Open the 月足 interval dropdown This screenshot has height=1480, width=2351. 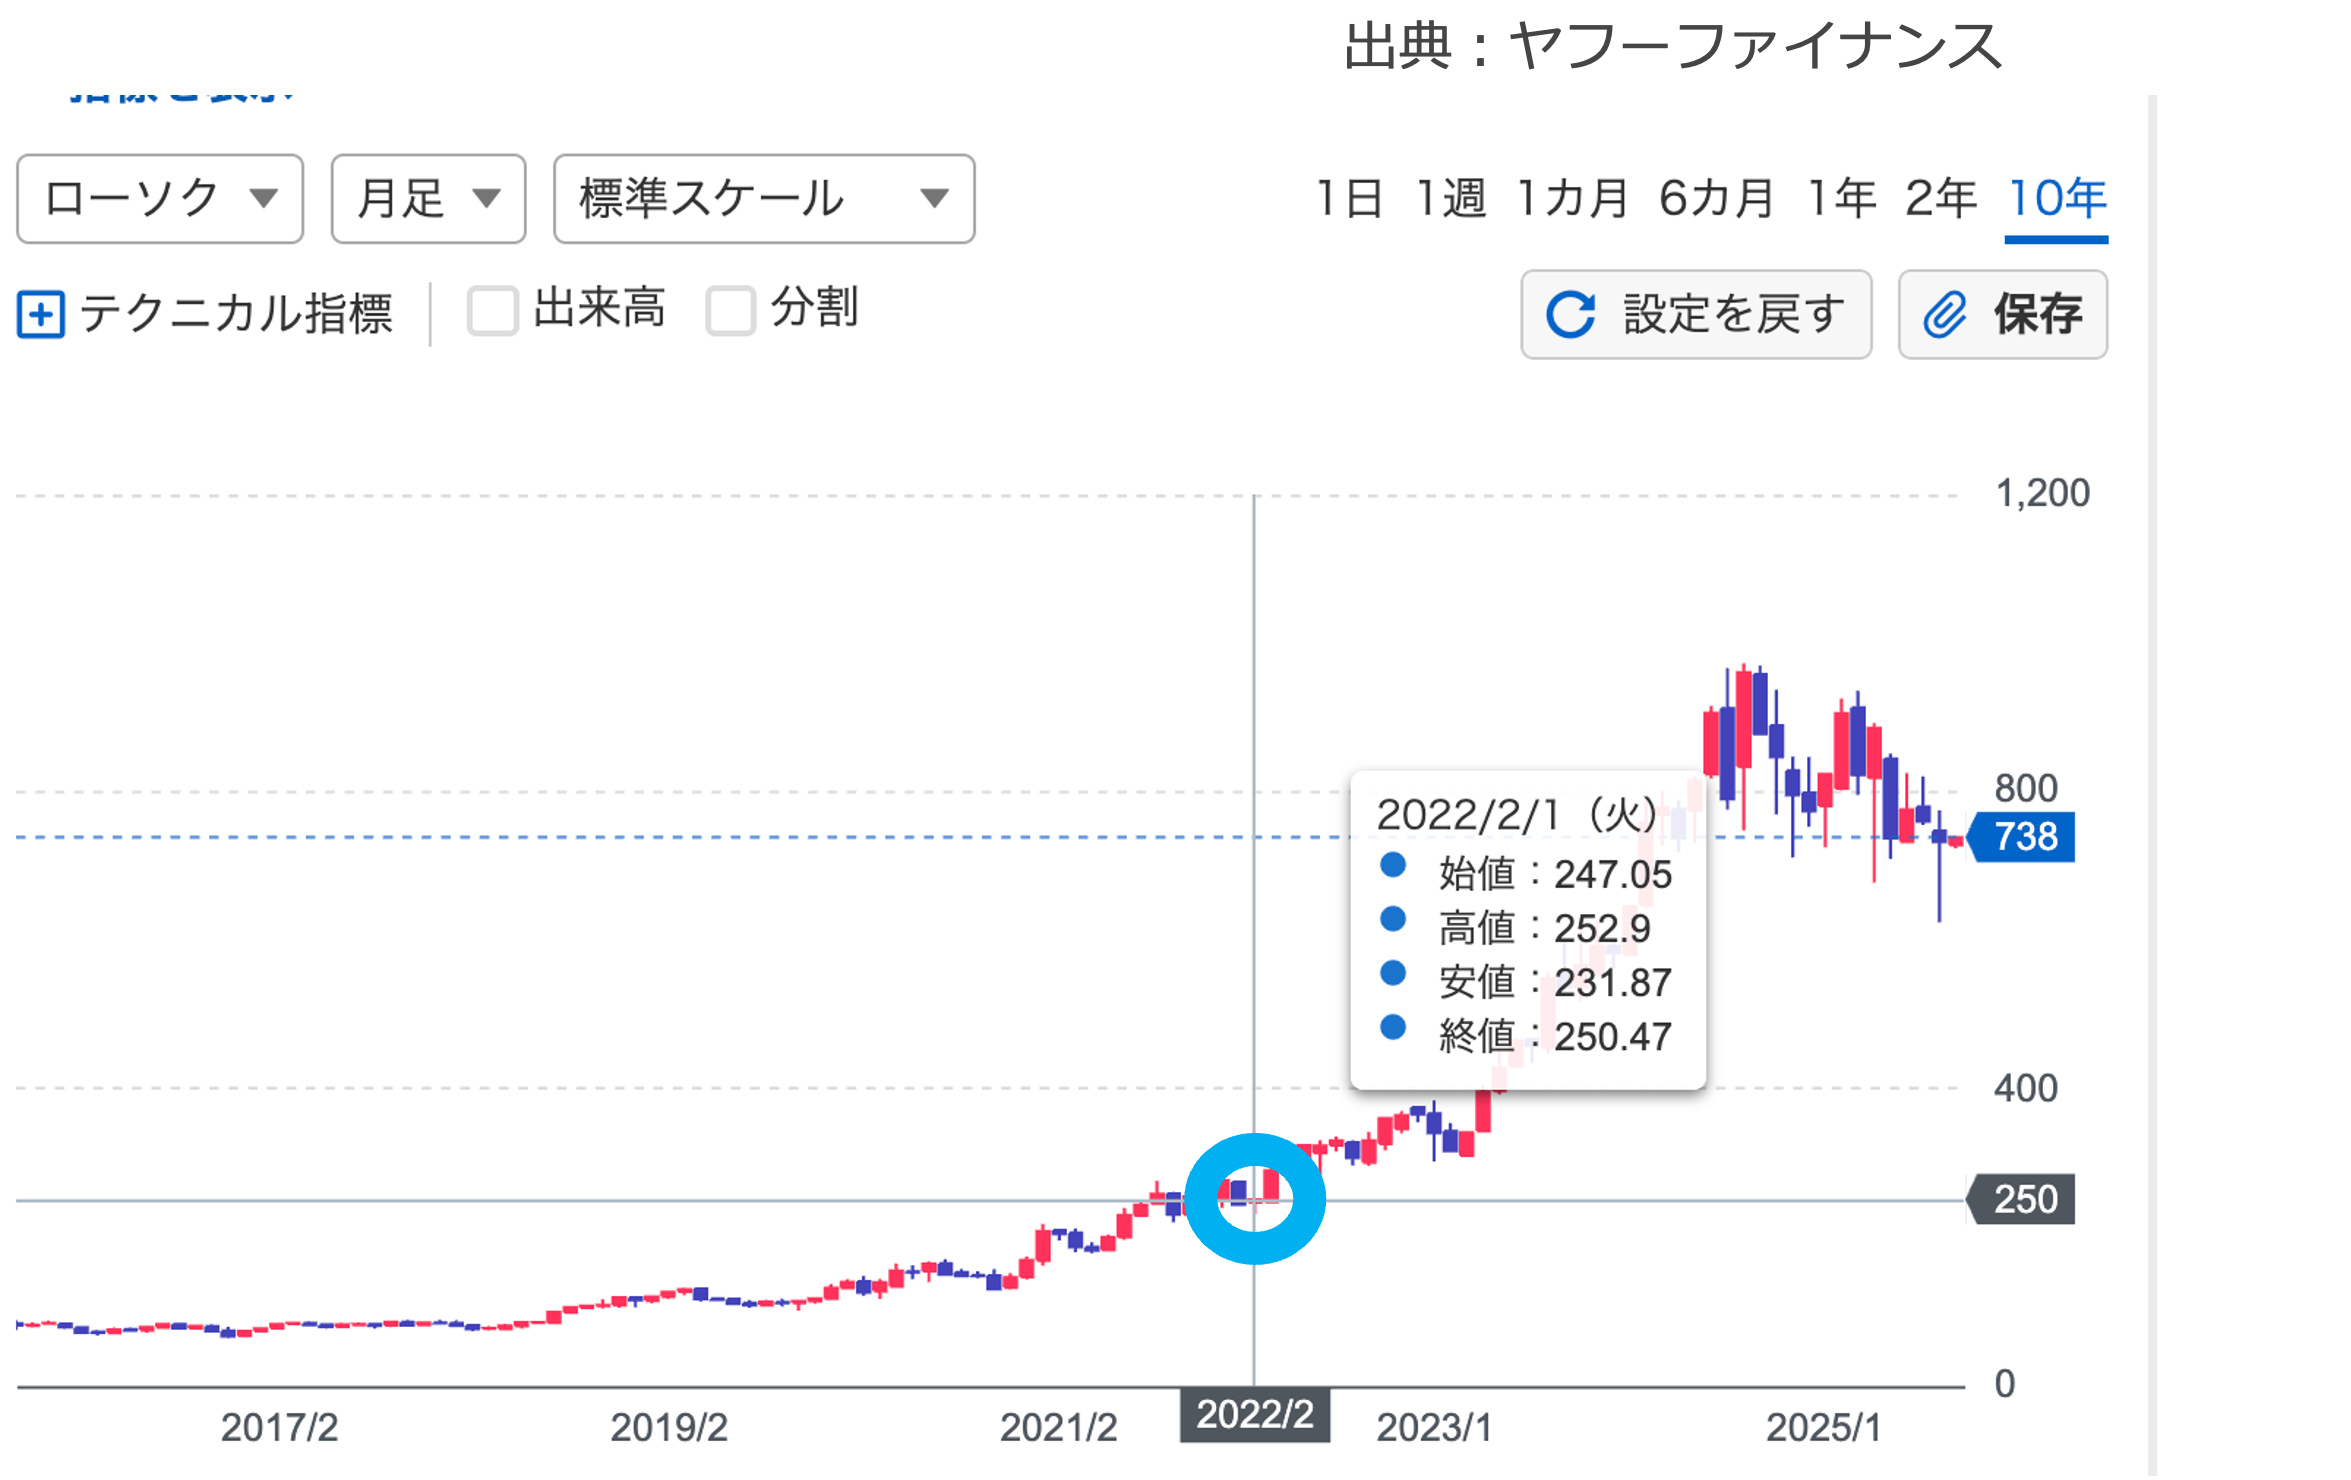click(428, 199)
